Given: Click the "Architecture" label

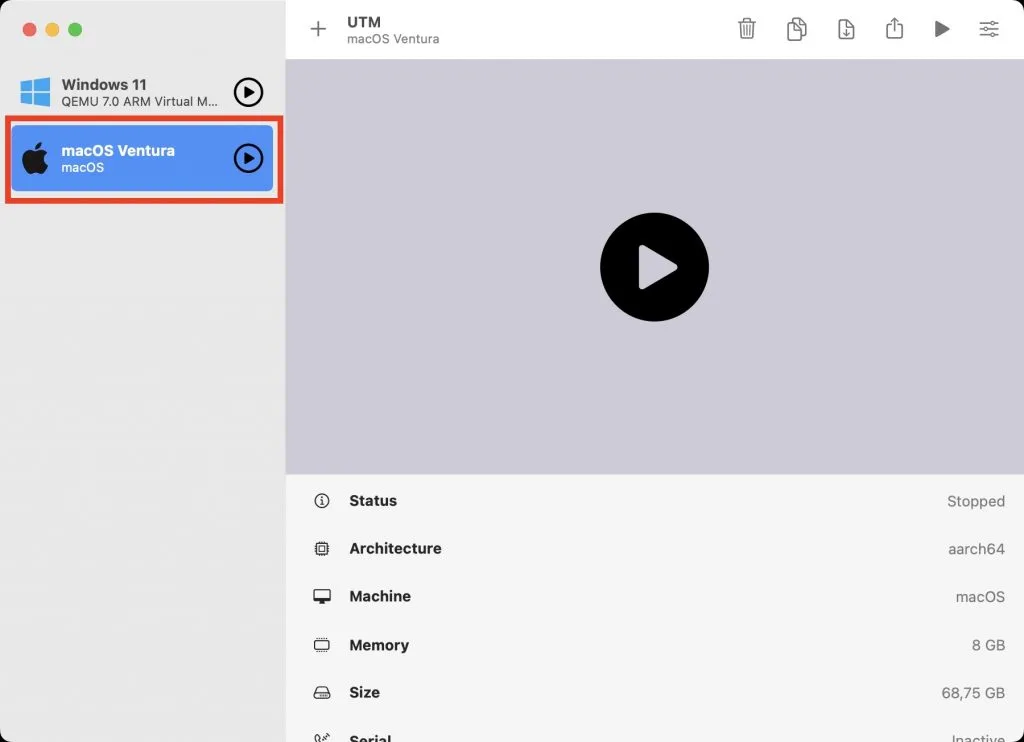Looking at the screenshot, I should tap(395, 549).
